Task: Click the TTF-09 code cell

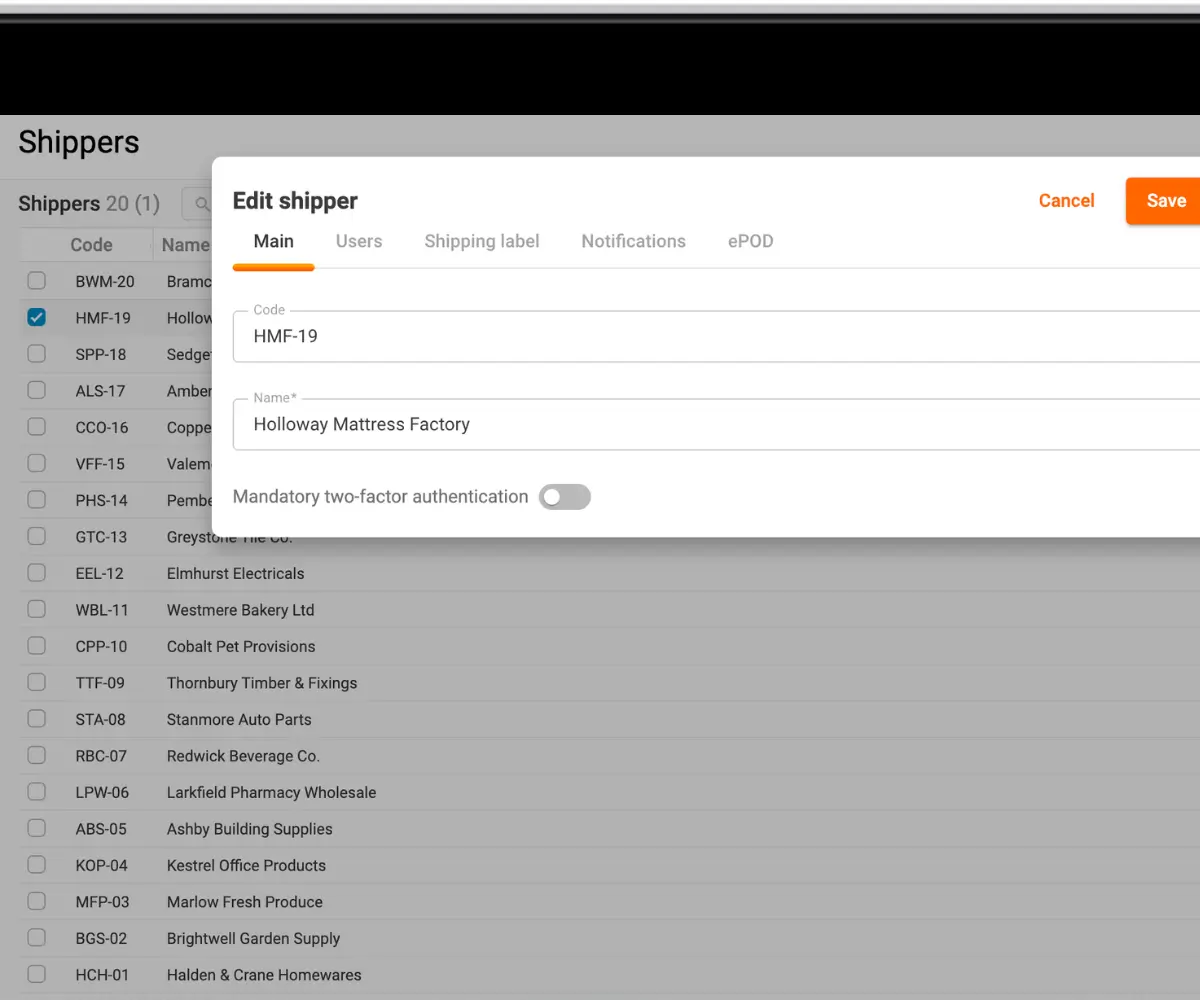Action: pos(100,683)
